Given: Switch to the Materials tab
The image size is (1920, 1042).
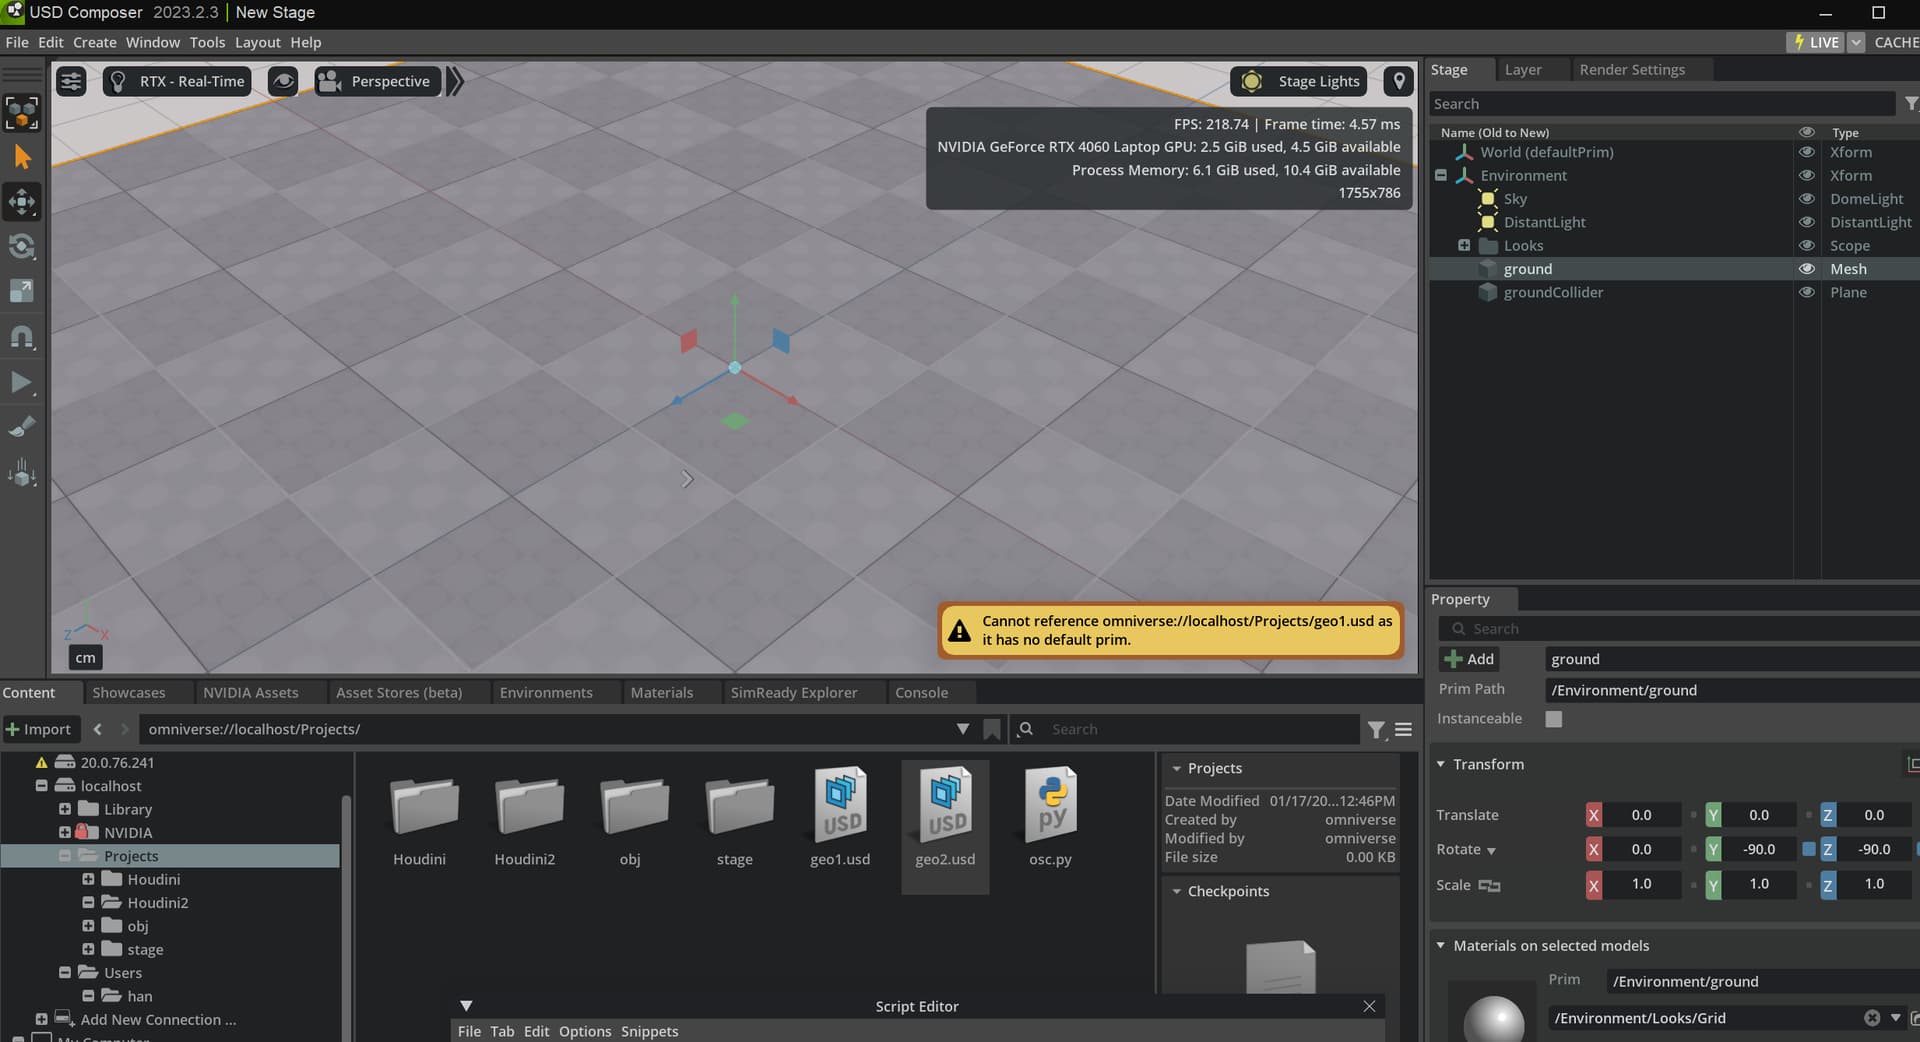Looking at the screenshot, I should click(x=661, y=692).
